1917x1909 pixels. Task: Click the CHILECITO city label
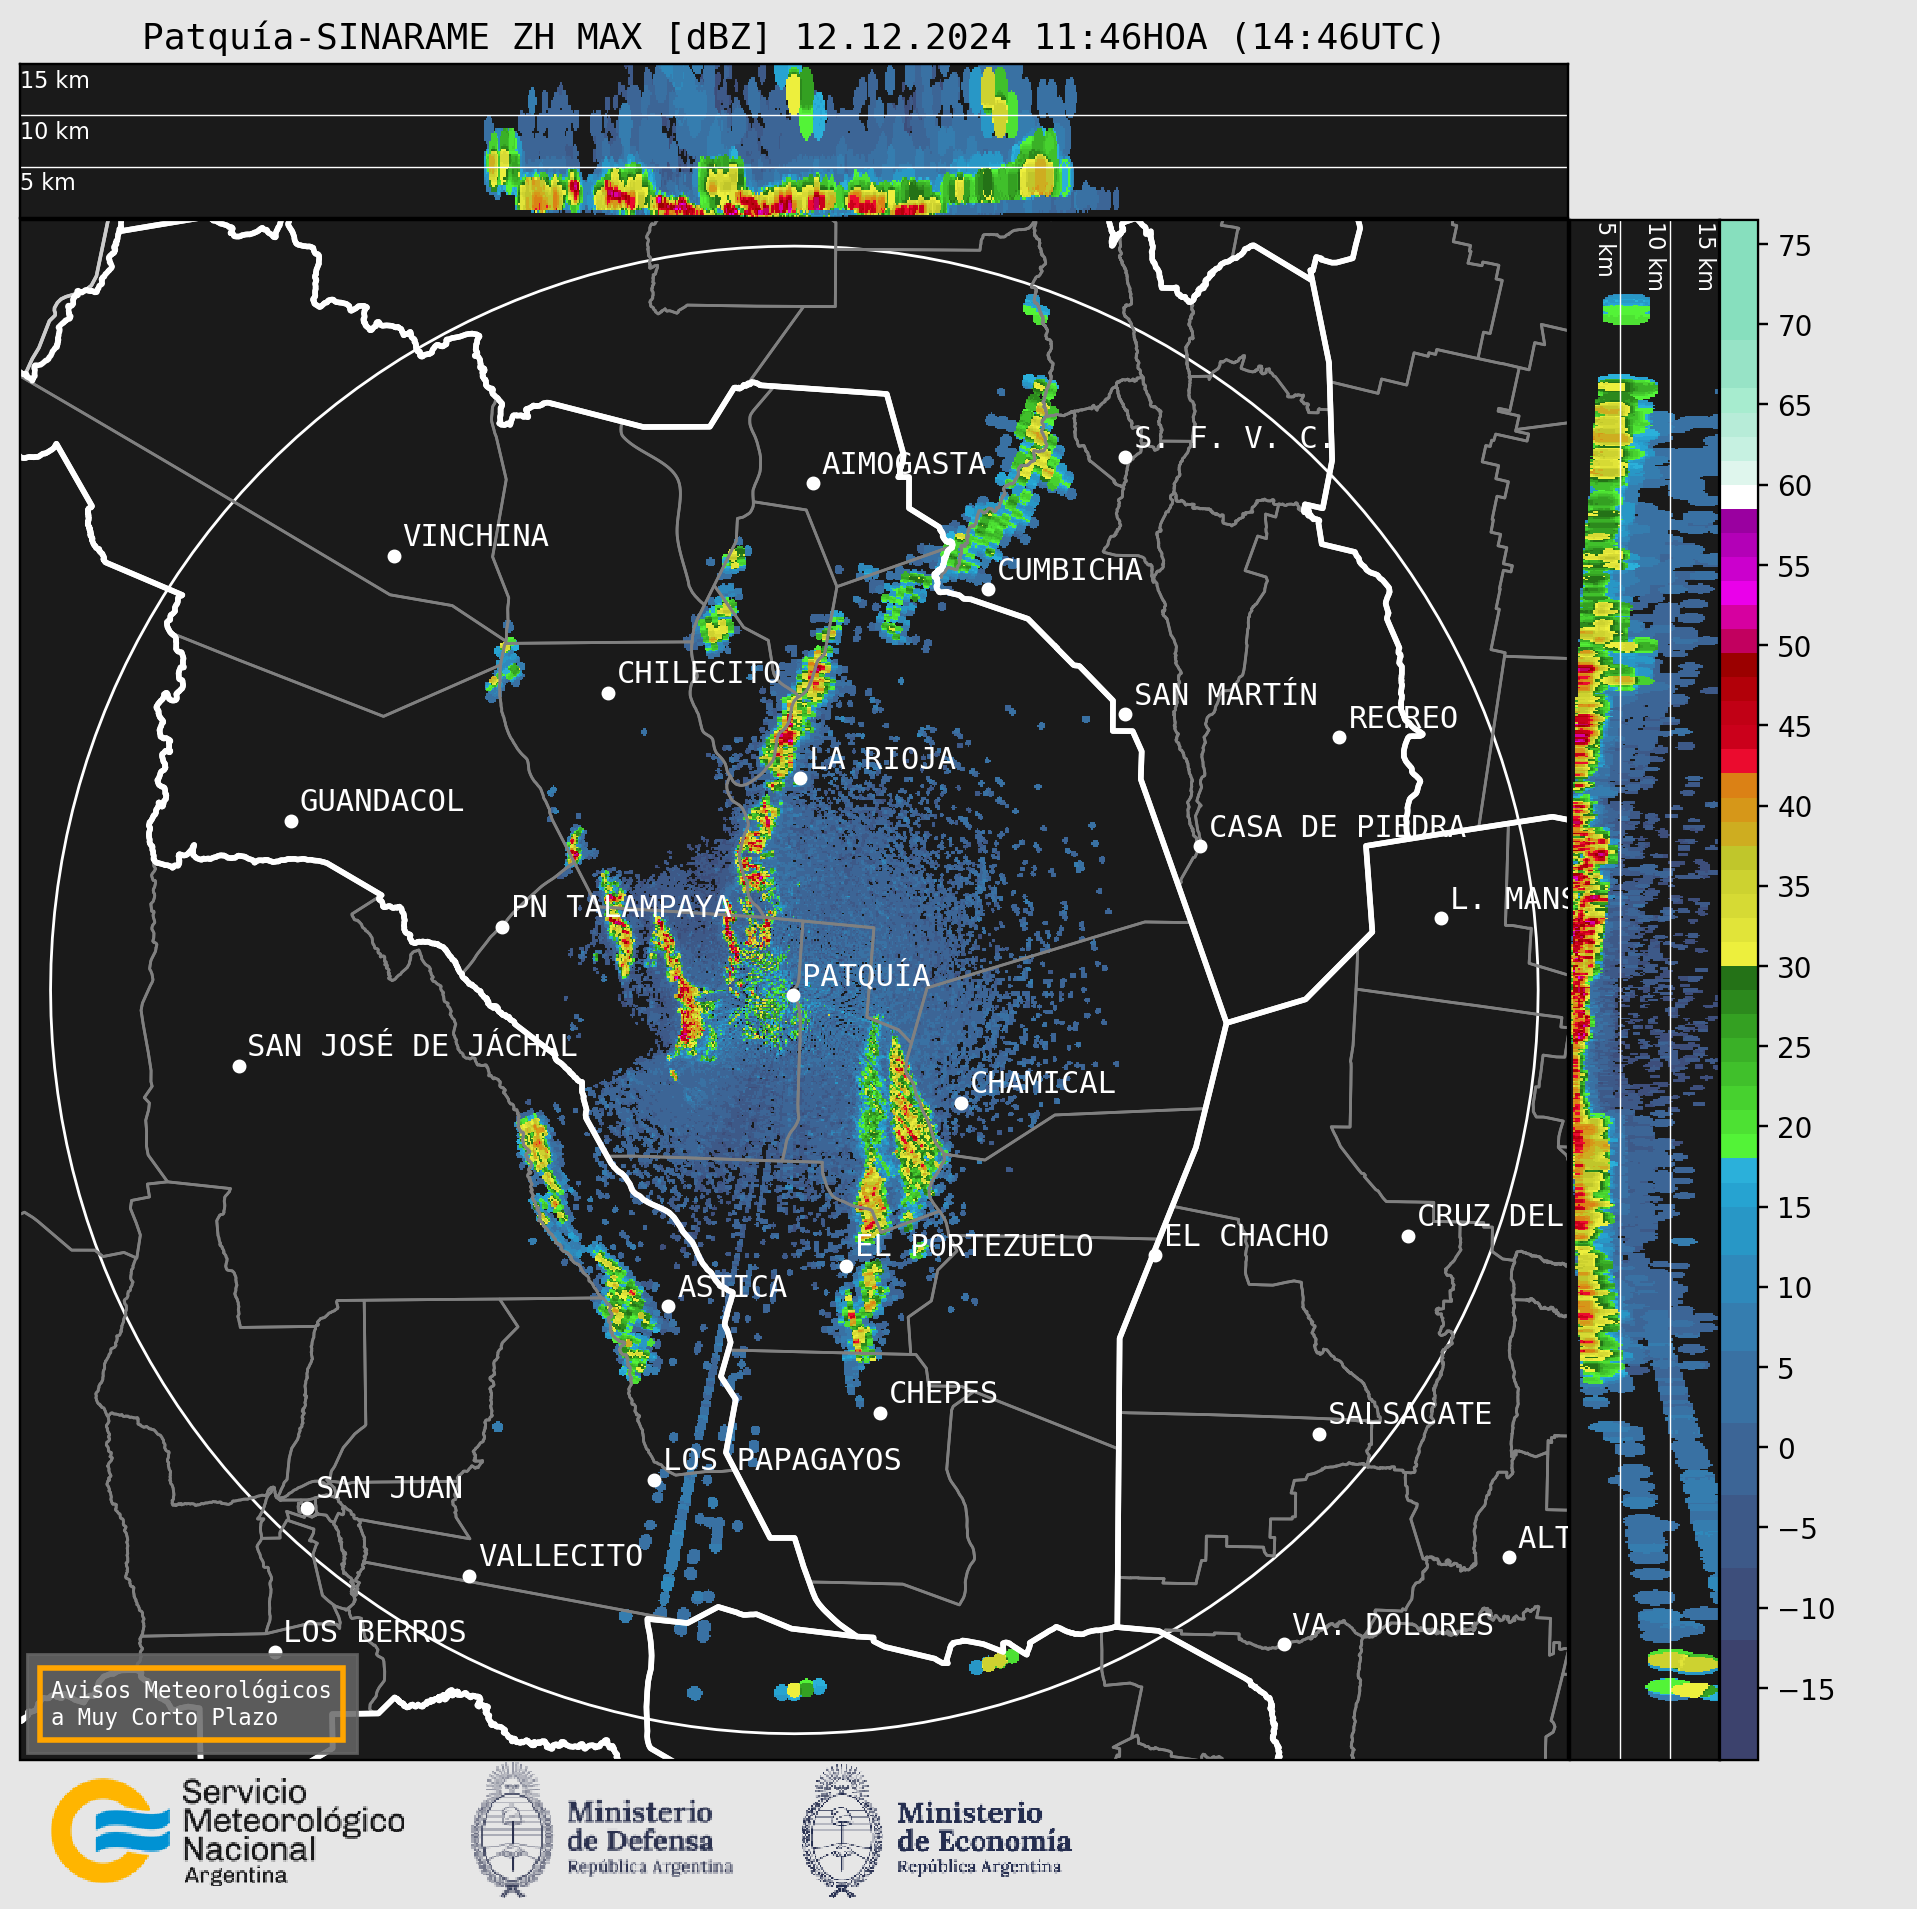pyautogui.click(x=699, y=672)
